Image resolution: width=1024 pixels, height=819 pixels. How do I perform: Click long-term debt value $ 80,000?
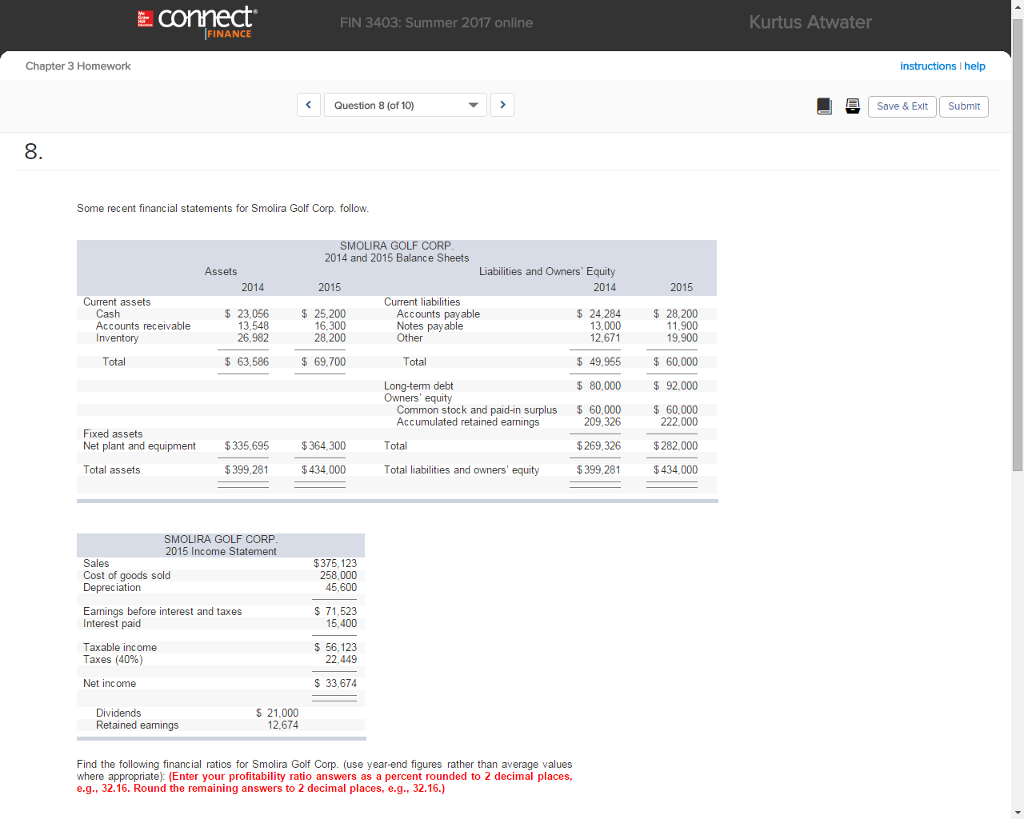point(599,386)
